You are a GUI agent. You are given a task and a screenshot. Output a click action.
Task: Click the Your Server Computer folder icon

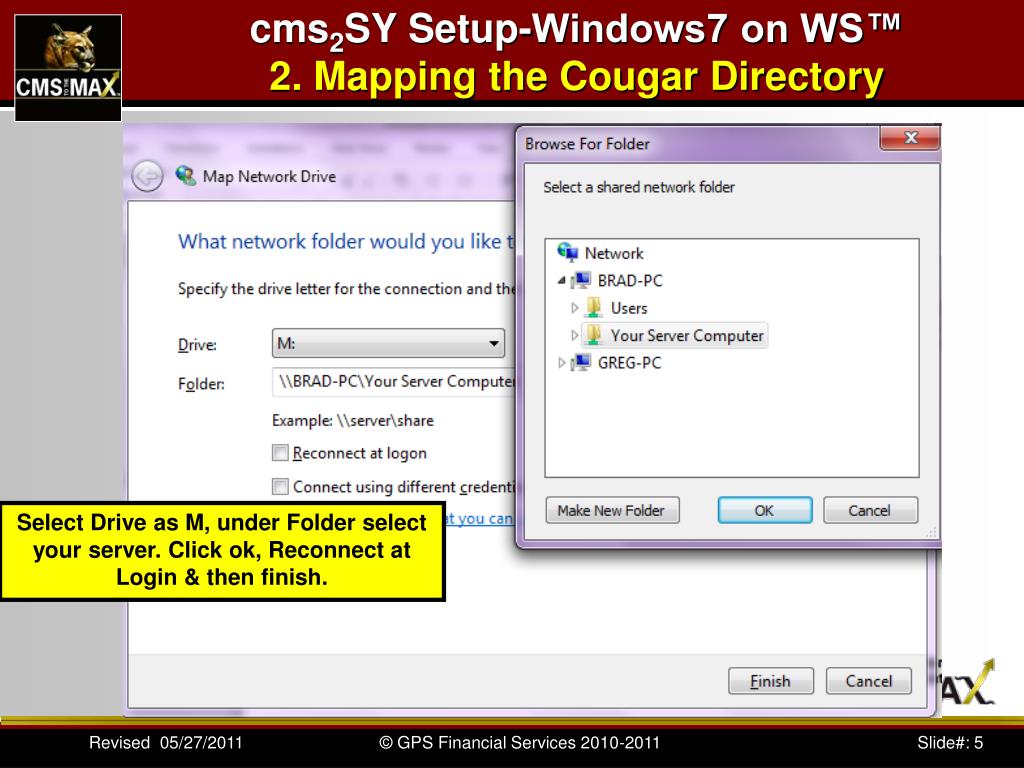click(x=594, y=335)
